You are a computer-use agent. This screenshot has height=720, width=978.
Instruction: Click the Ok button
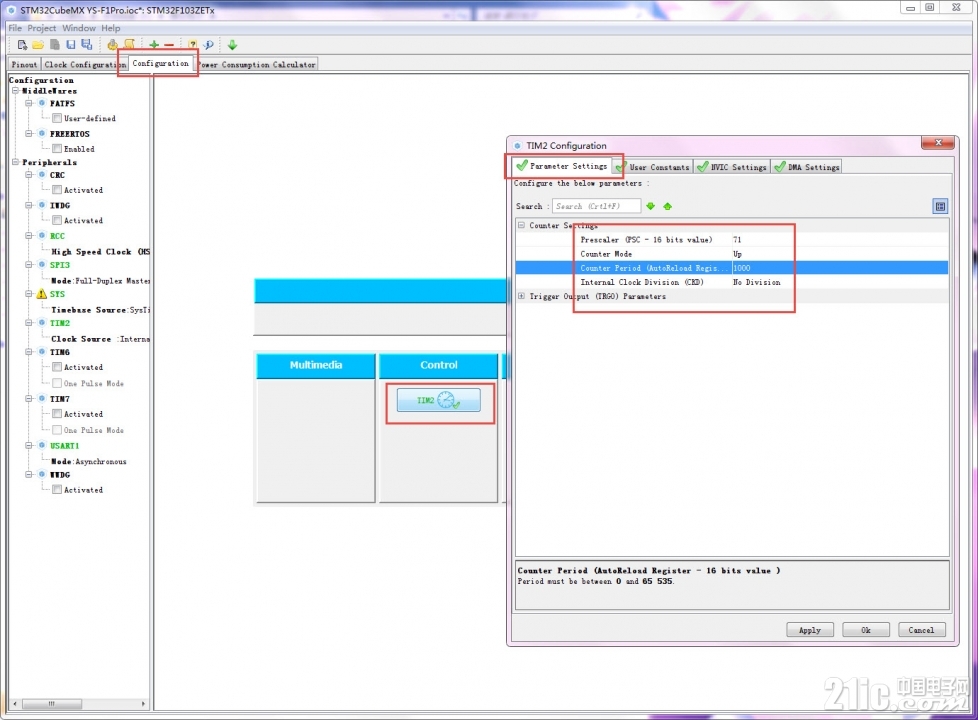866,630
